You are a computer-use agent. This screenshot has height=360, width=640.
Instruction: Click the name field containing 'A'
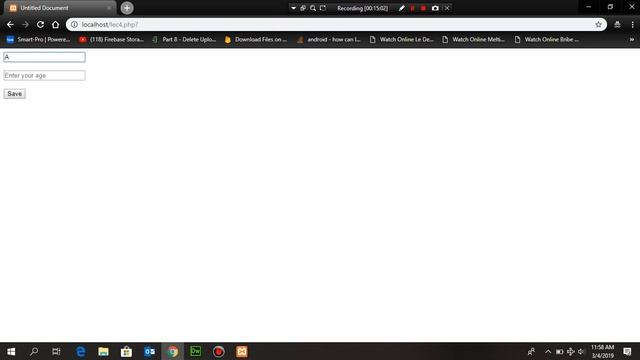pyautogui.click(x=44, y=57)
